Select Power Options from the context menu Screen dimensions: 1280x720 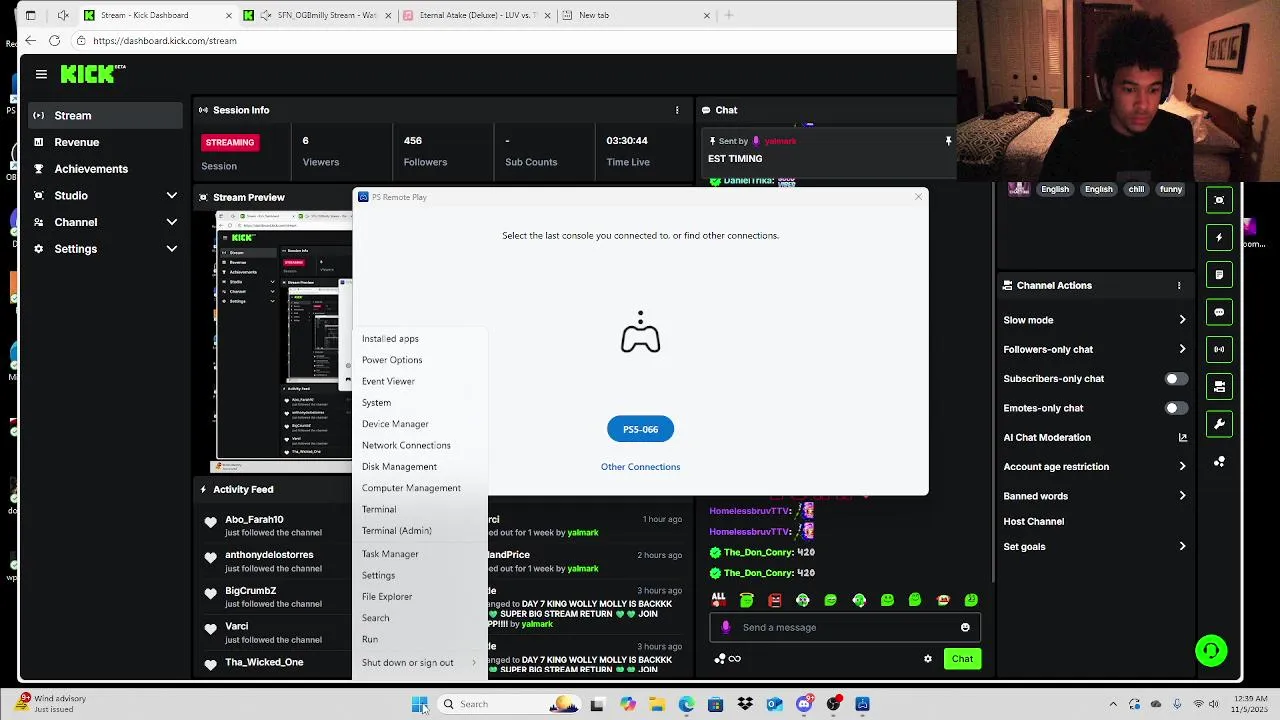419,360
